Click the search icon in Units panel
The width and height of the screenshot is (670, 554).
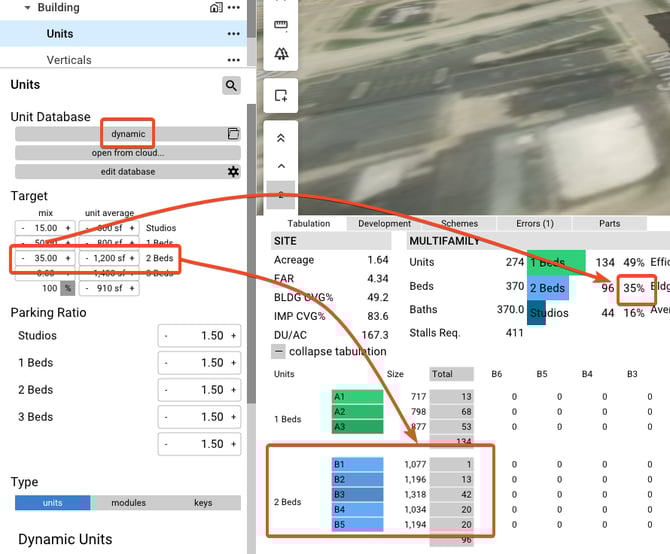pos(232,86)
